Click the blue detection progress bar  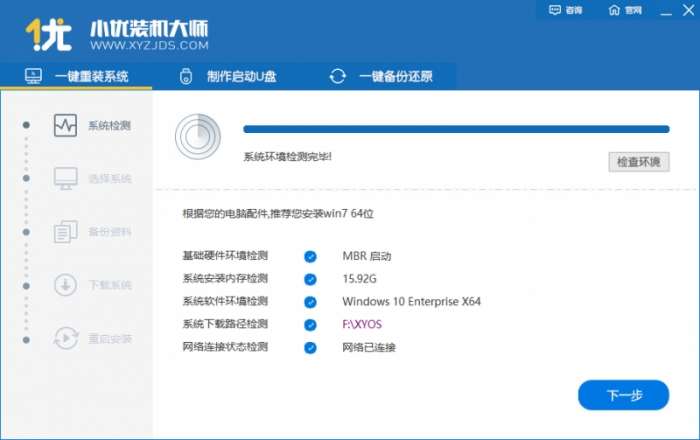click(456, 129)
